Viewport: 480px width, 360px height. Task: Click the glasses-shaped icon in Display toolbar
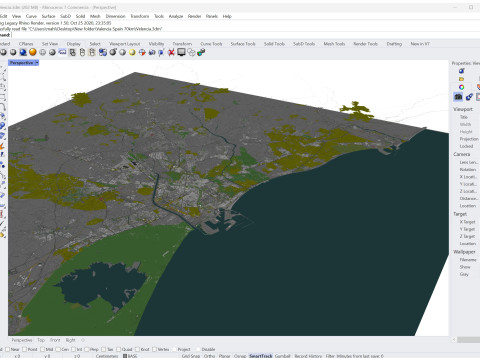(62, 52)
